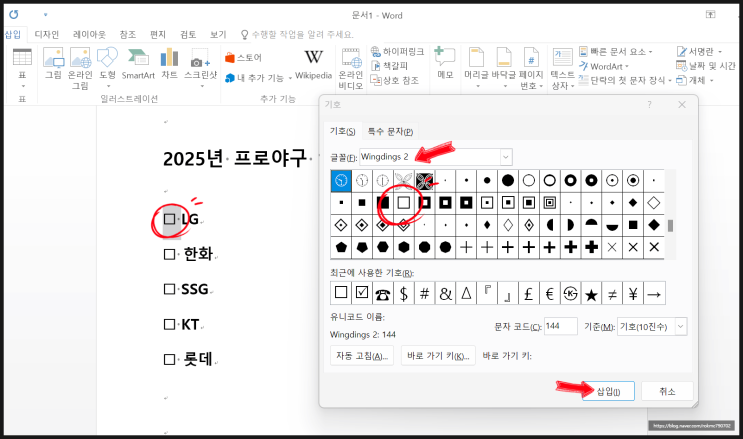
Task: Open Shortcut Key (바로 가기 키) settings
Action: click(x=438, y=356)
